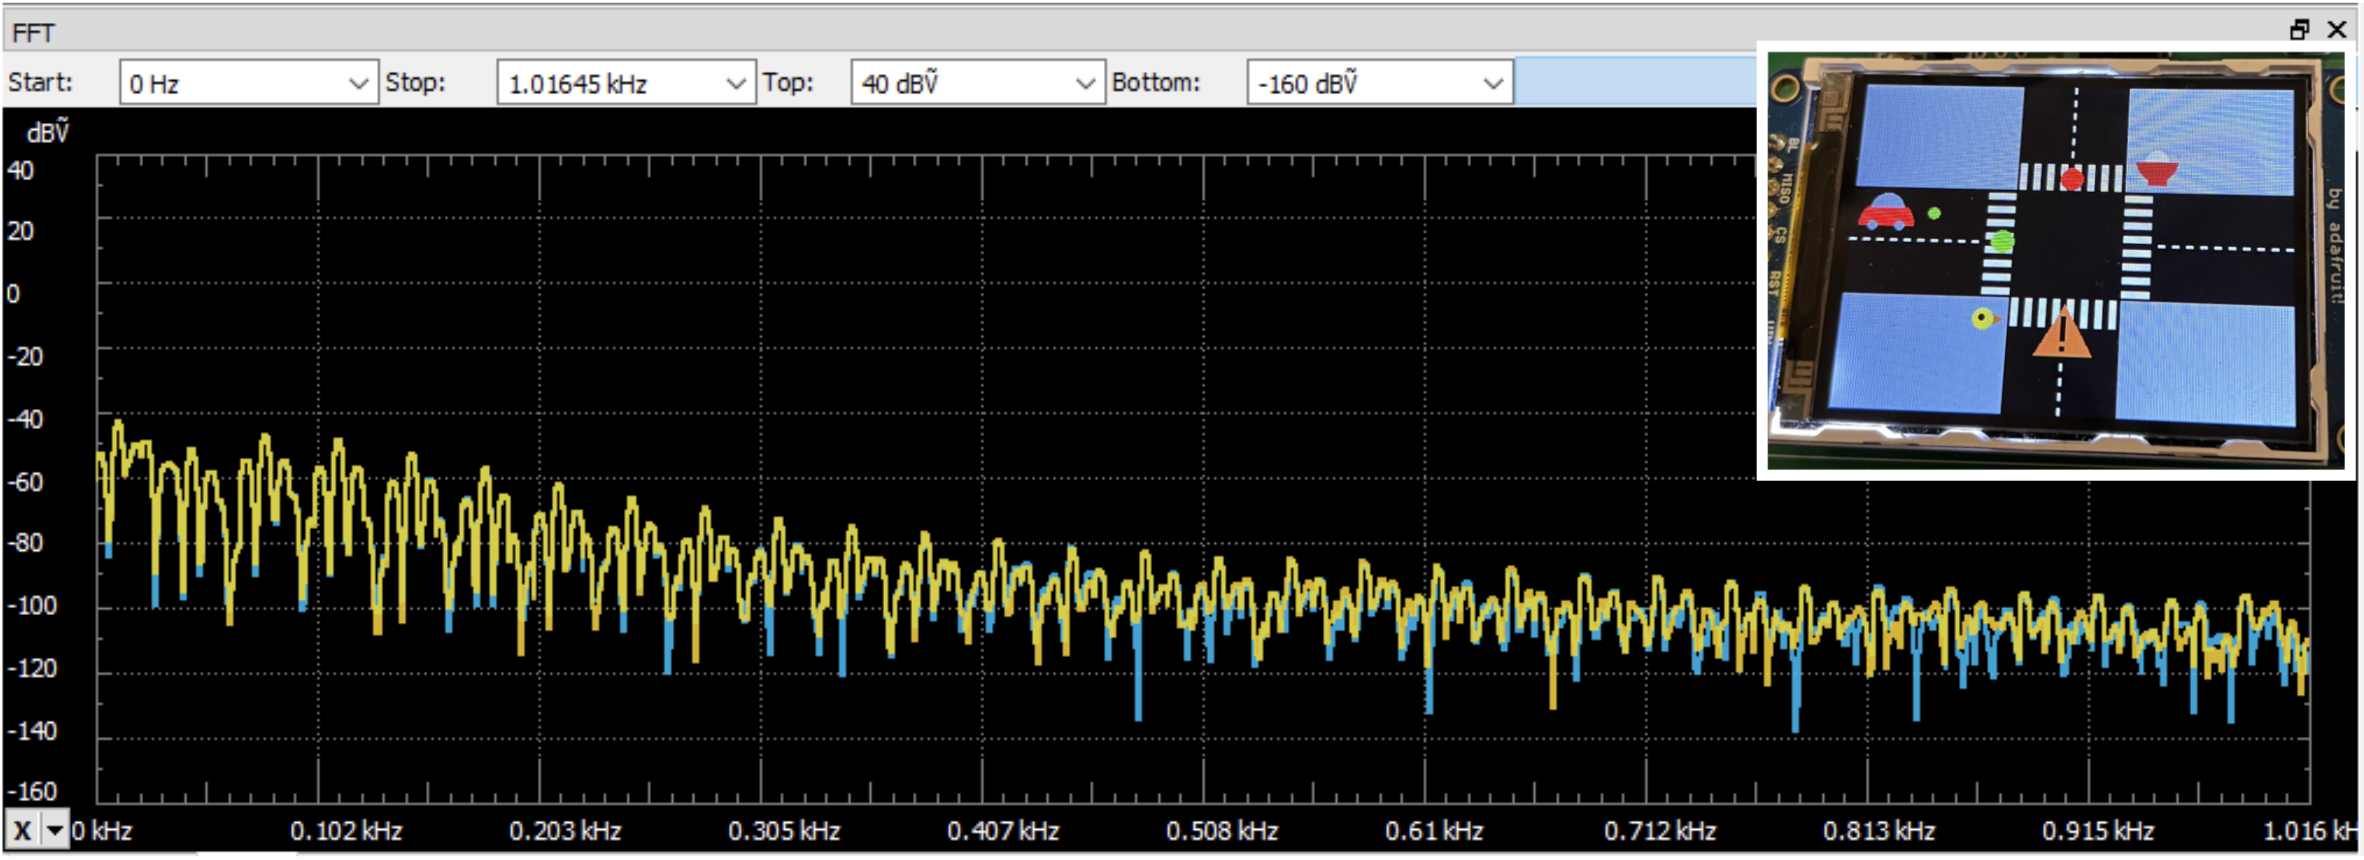This screenshot has width=2364, height=860.
Task: Click into the Stop field showing 1.01645 kHz
Action: click(x=610, y=83)
